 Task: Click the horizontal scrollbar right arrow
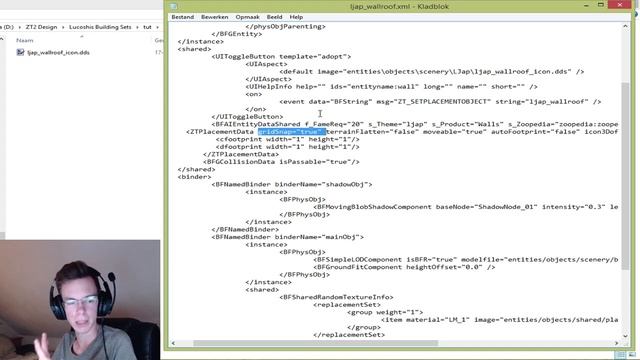(x=616, y=343)
